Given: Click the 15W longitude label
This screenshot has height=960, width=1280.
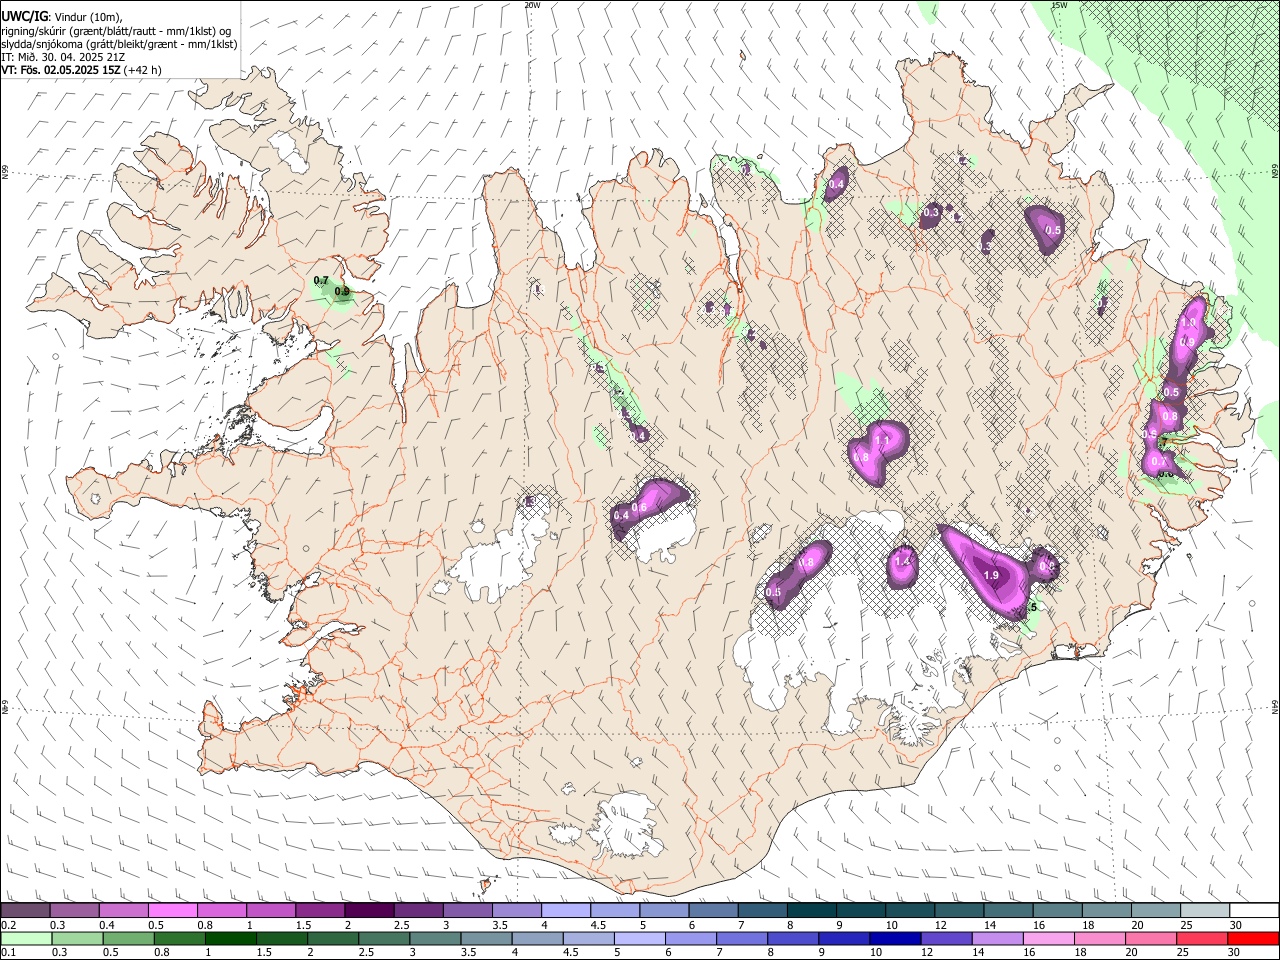Looking at the screenshot, I should 1059,5.
